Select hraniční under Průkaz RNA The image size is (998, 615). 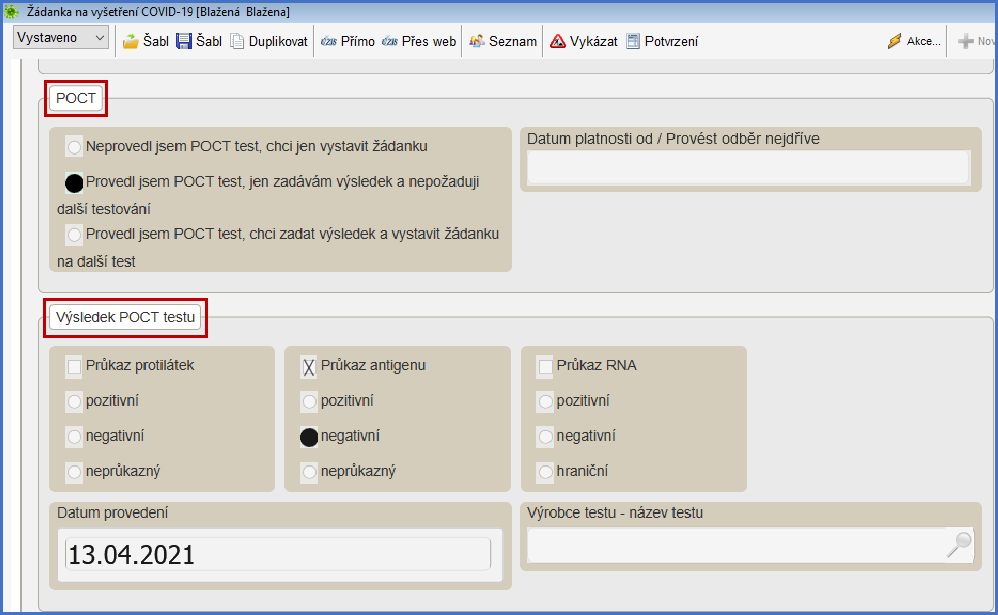tap(545, 471)
